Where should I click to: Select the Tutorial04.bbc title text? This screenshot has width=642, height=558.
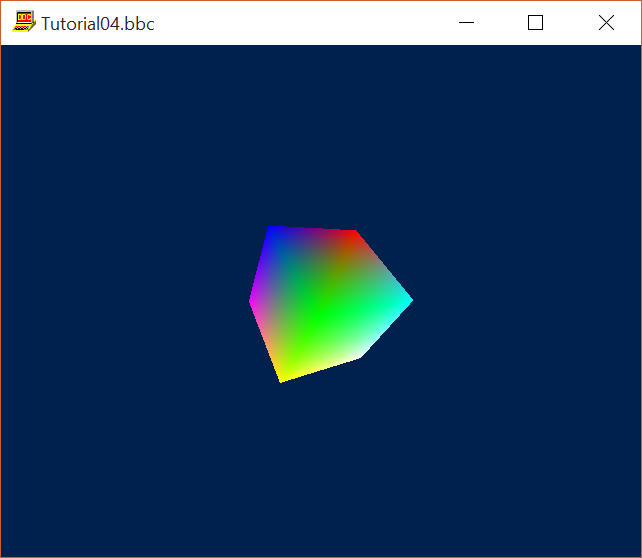click(x=98, y=24)
